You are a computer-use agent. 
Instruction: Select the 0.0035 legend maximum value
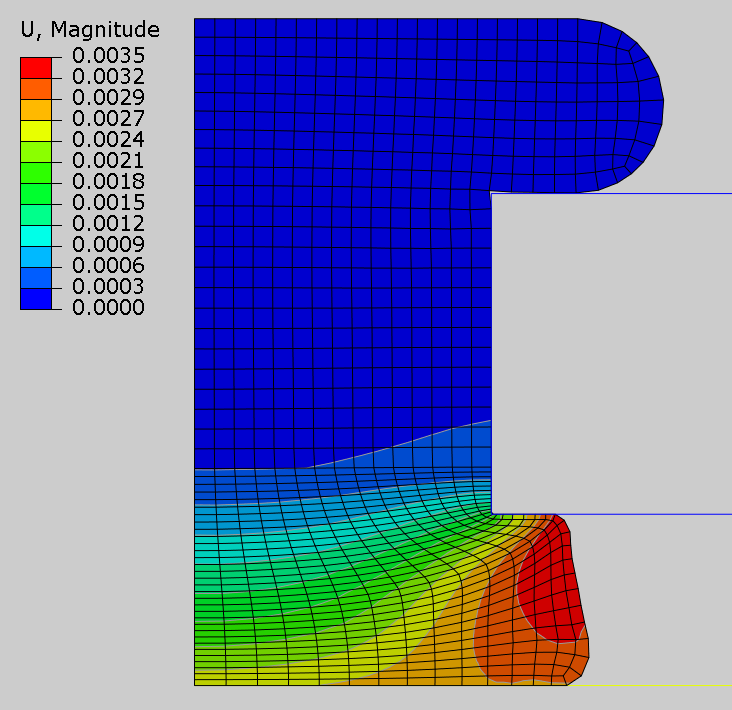coord(108,56)
